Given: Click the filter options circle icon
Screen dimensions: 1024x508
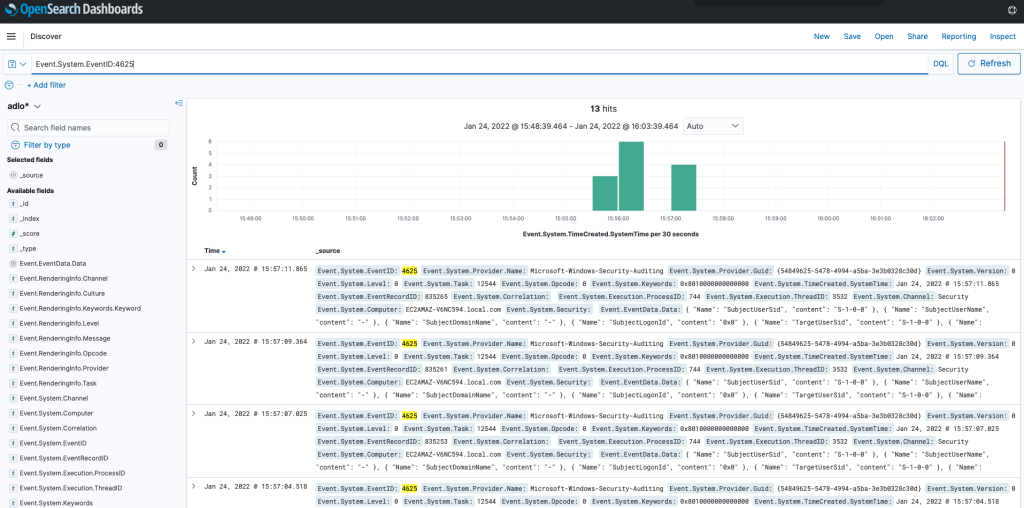Looking at the screenshot, I should click(9, 85).
